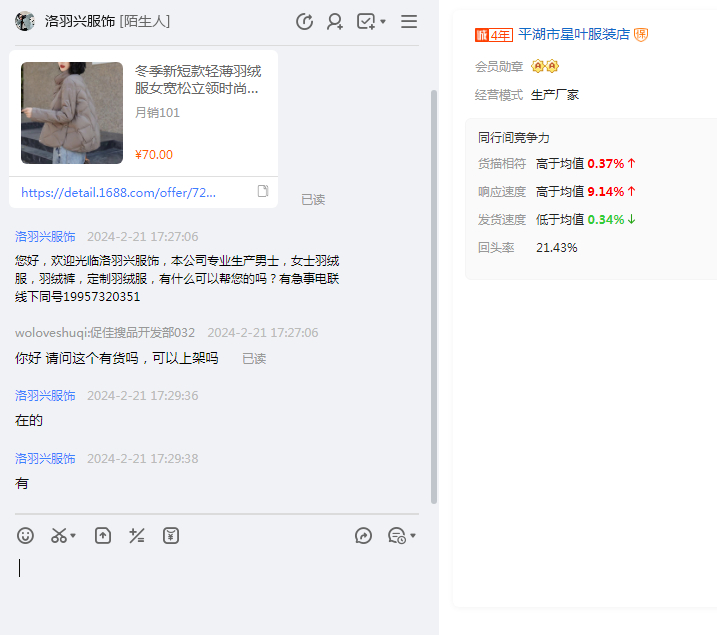This screenshot has width=717, height=635.
Task: Click sender name 洛羽兴服饰 at 17:29:36
Action: [45, 395]
